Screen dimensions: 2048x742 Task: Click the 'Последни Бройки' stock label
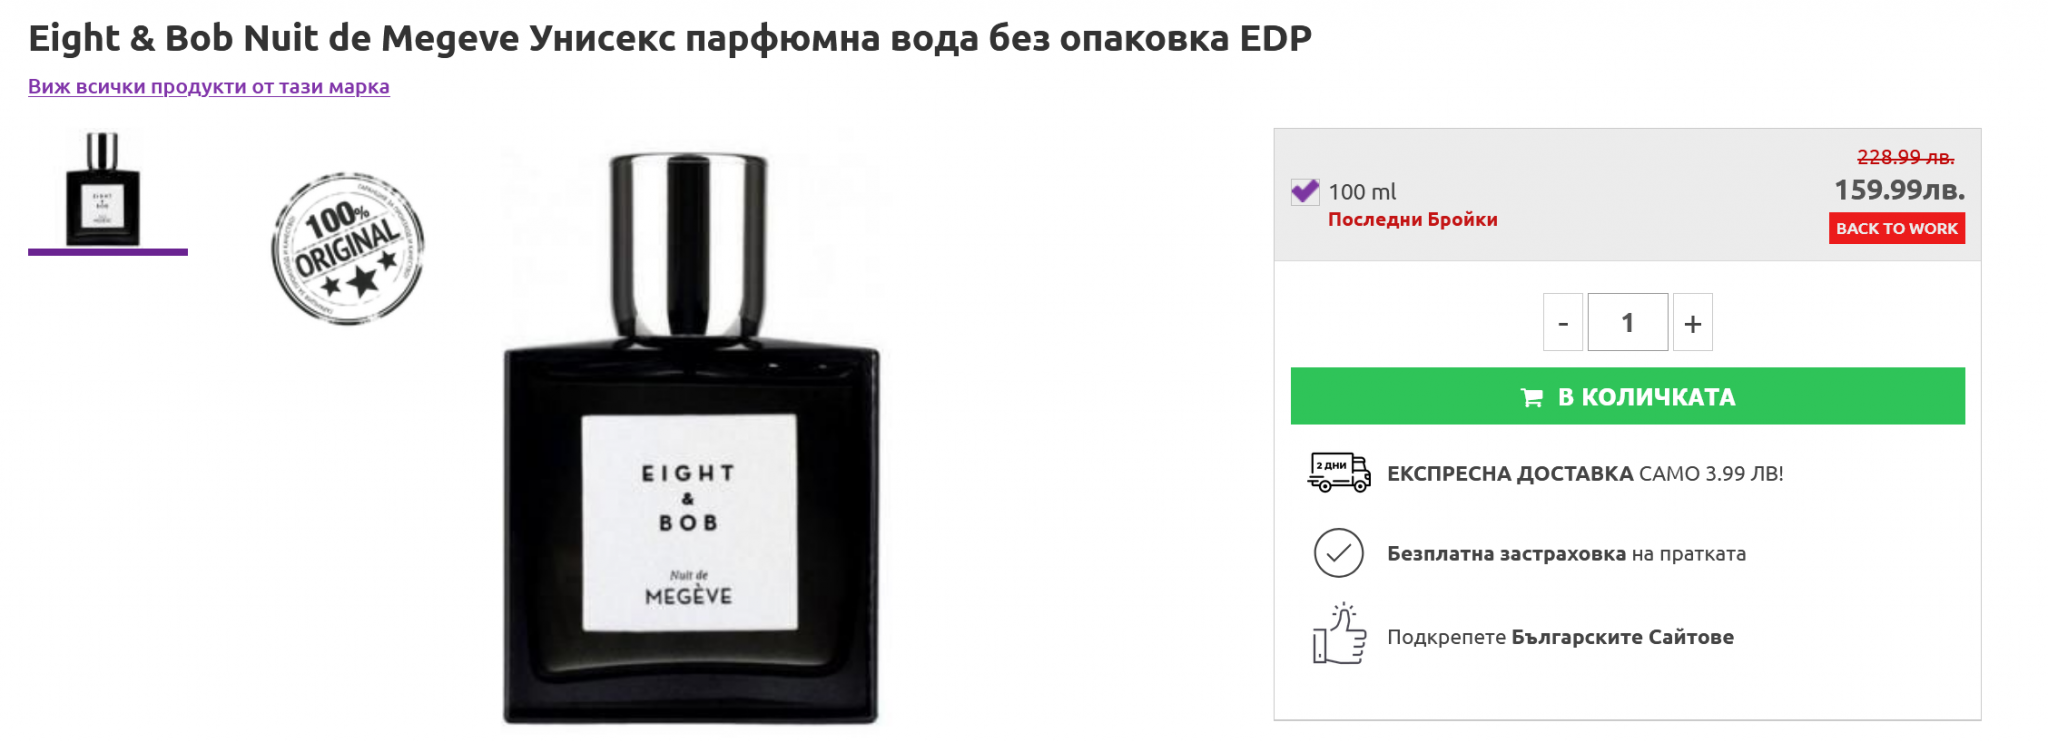[x=1413, y=220]
